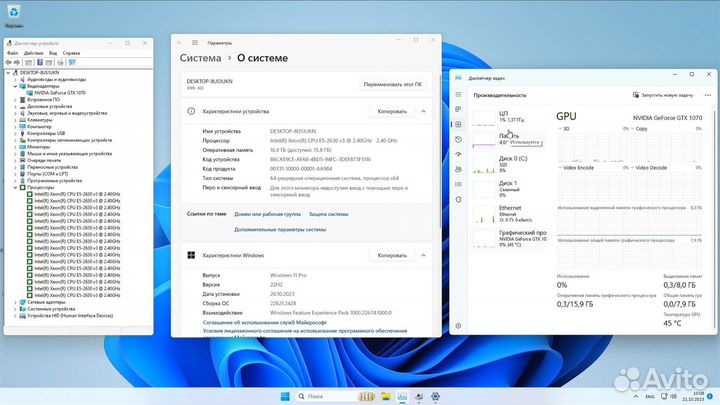Screen dimensions: 720x405
Task: Click Back arrow in Settings window
Action: point(180,43)
